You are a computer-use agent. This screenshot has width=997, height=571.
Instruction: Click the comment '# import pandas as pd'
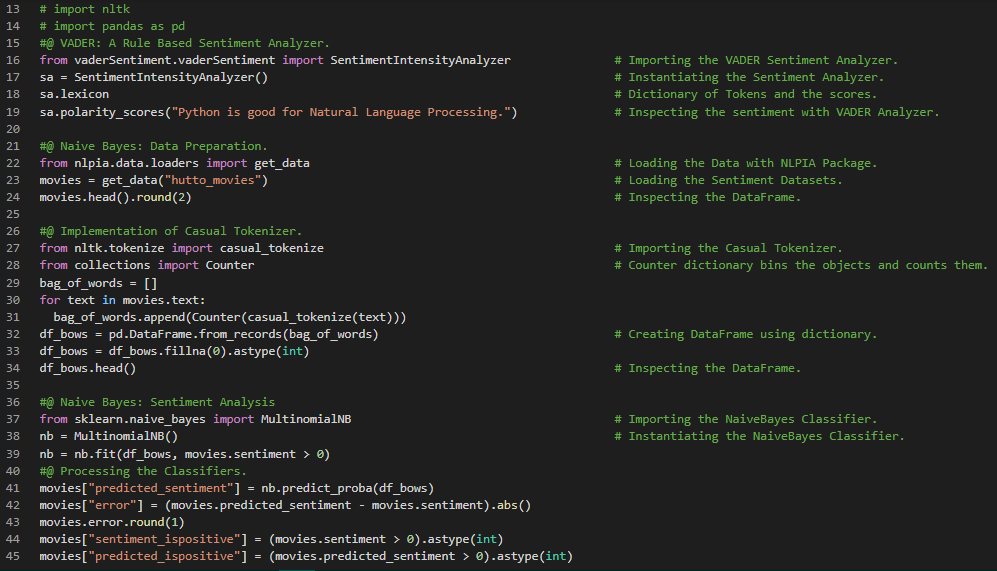coord(113,26)
